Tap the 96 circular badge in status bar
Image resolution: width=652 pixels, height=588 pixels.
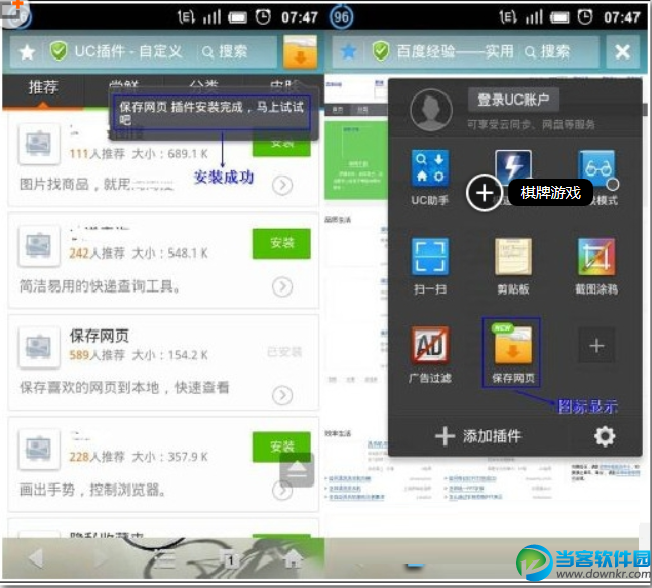[341, 17]
